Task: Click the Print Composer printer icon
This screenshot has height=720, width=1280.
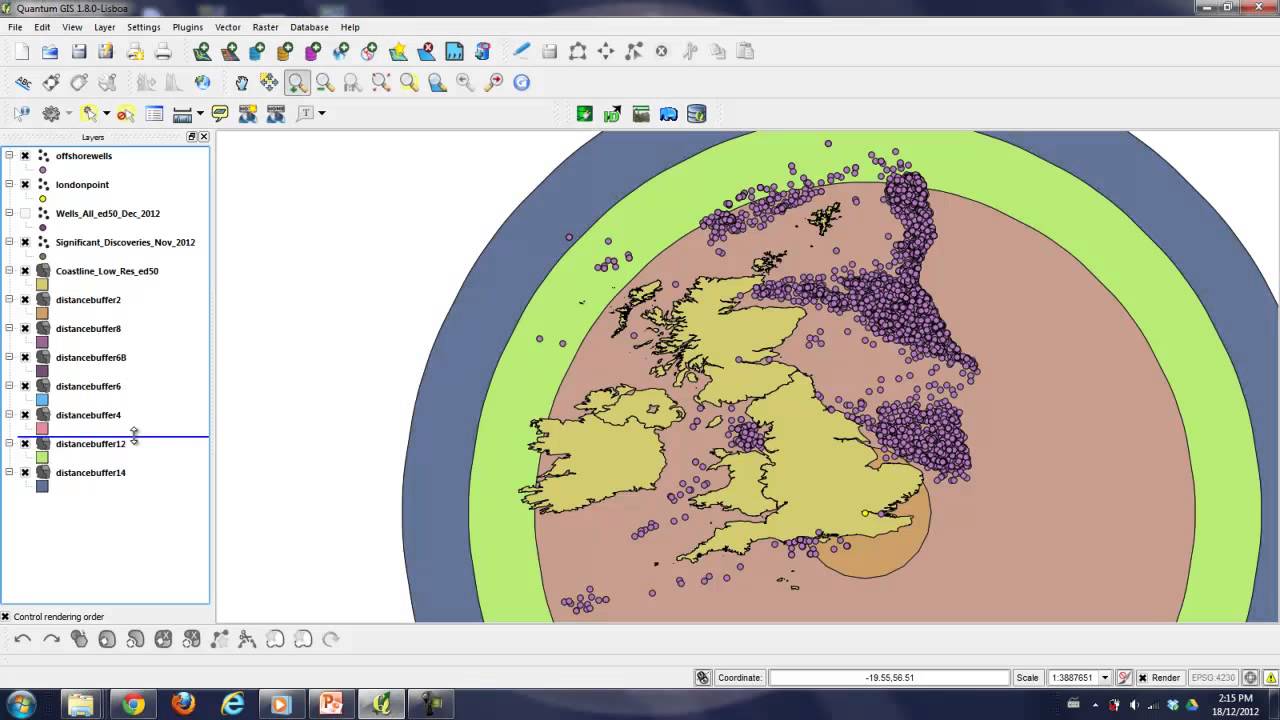Action: [x=163, y=52]
